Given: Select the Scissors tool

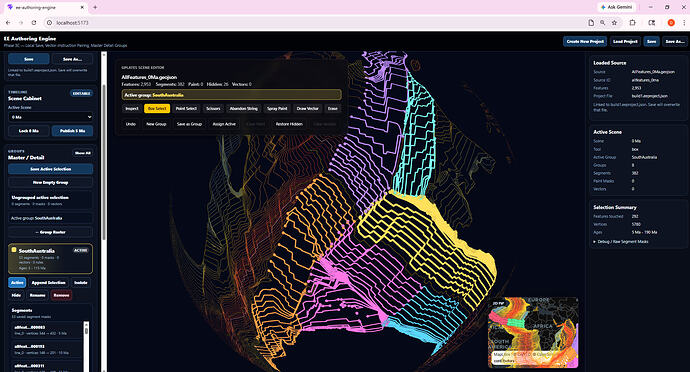Looking at the screenshot, I should click(213, 108).
